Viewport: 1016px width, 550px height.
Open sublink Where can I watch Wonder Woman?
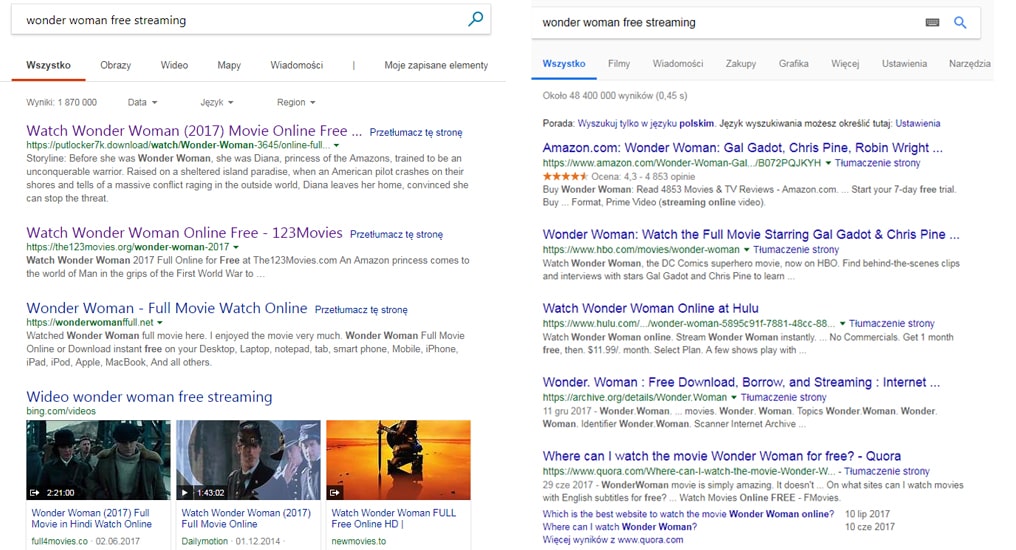pyautogui.click(x=619, y=527)
